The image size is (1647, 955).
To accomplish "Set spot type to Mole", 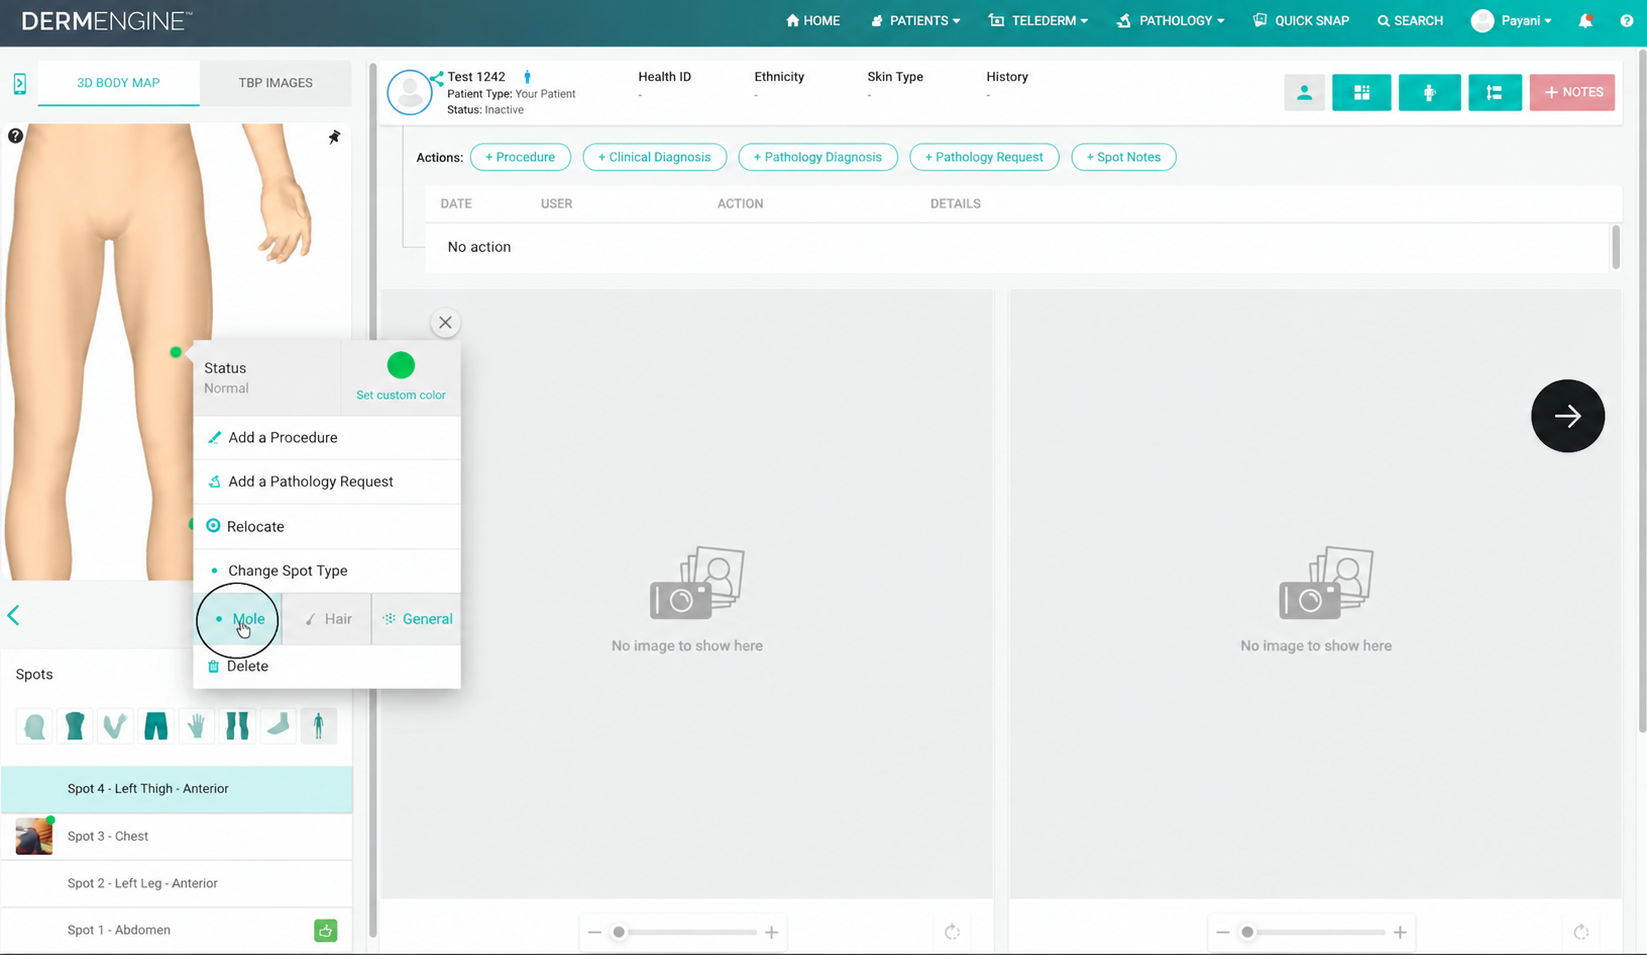I will [x=238, y=619].
